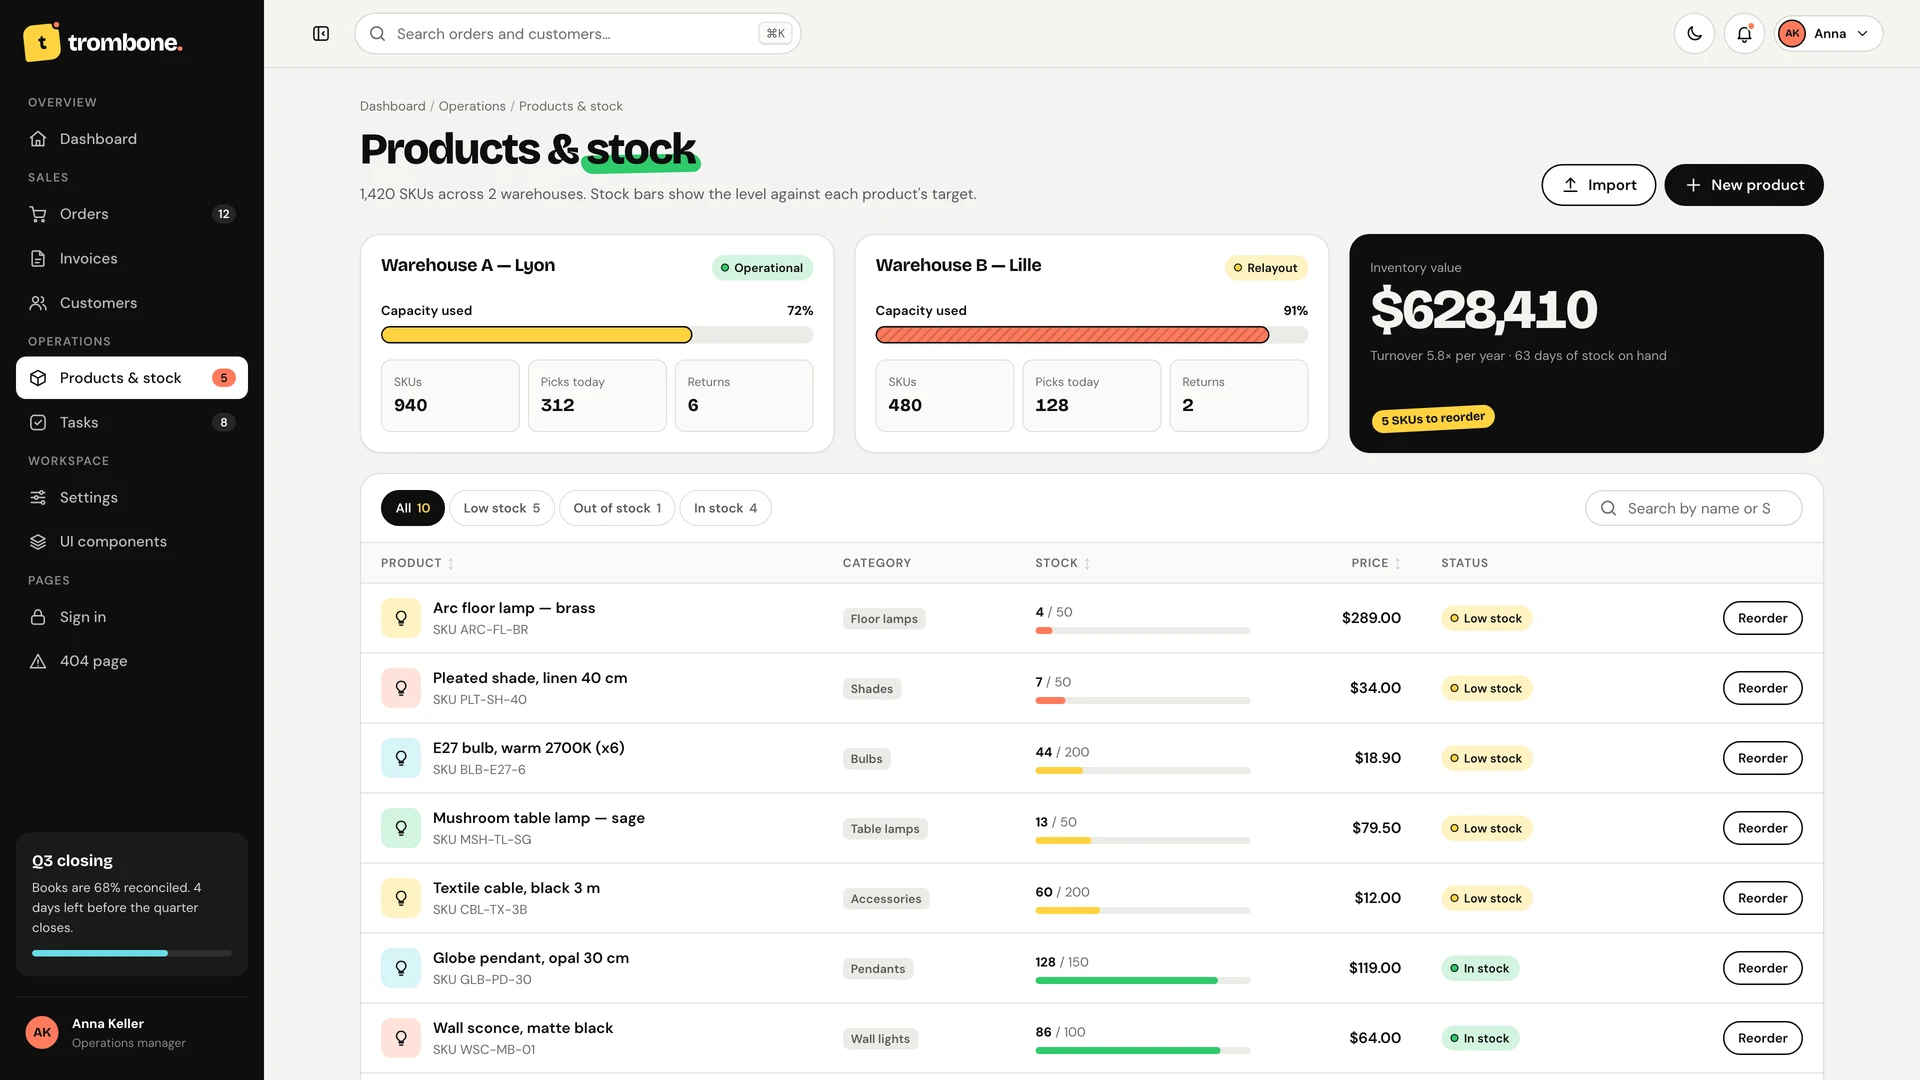Viewport: 1920px width, 1080px height.
Task: Click the trombone logo icon
Action: [x=42, y=42]
